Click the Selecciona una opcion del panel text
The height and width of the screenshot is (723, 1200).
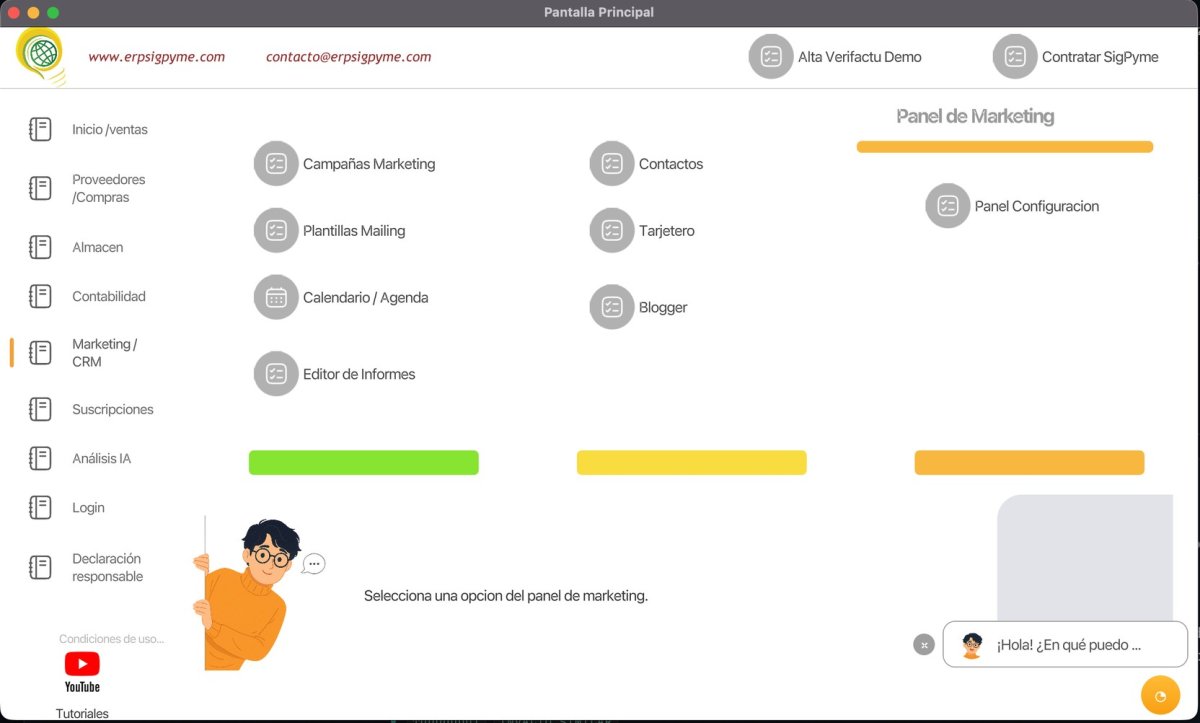(x=506, y=596)
